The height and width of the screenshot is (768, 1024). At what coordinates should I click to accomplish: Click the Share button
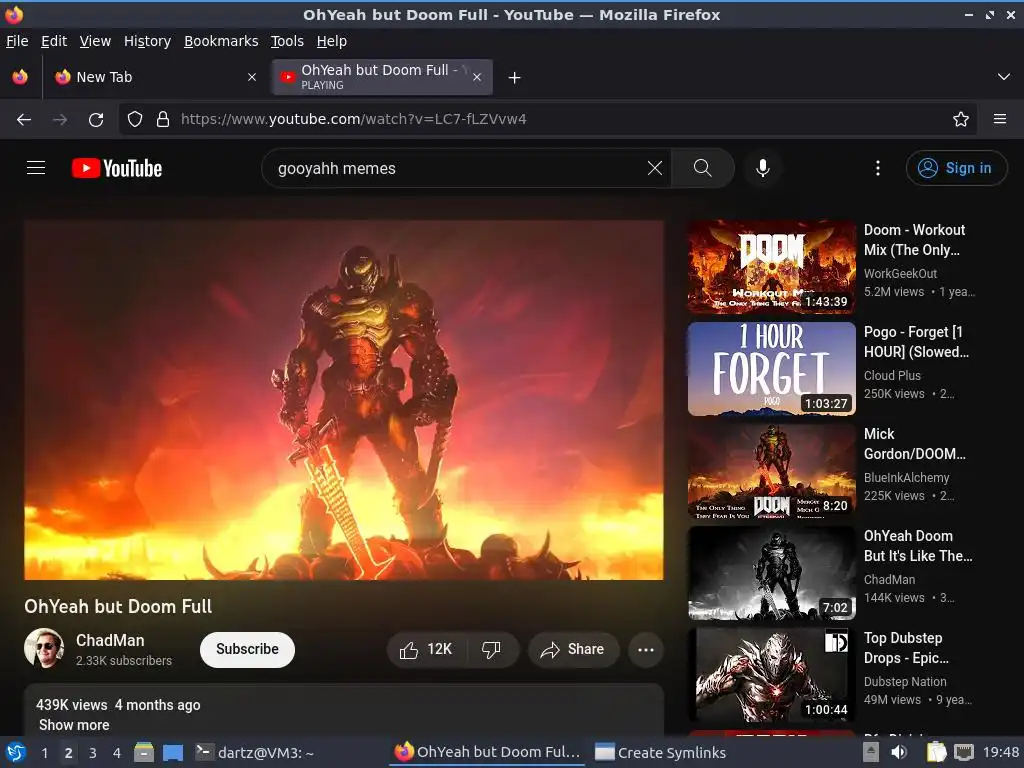573,650
